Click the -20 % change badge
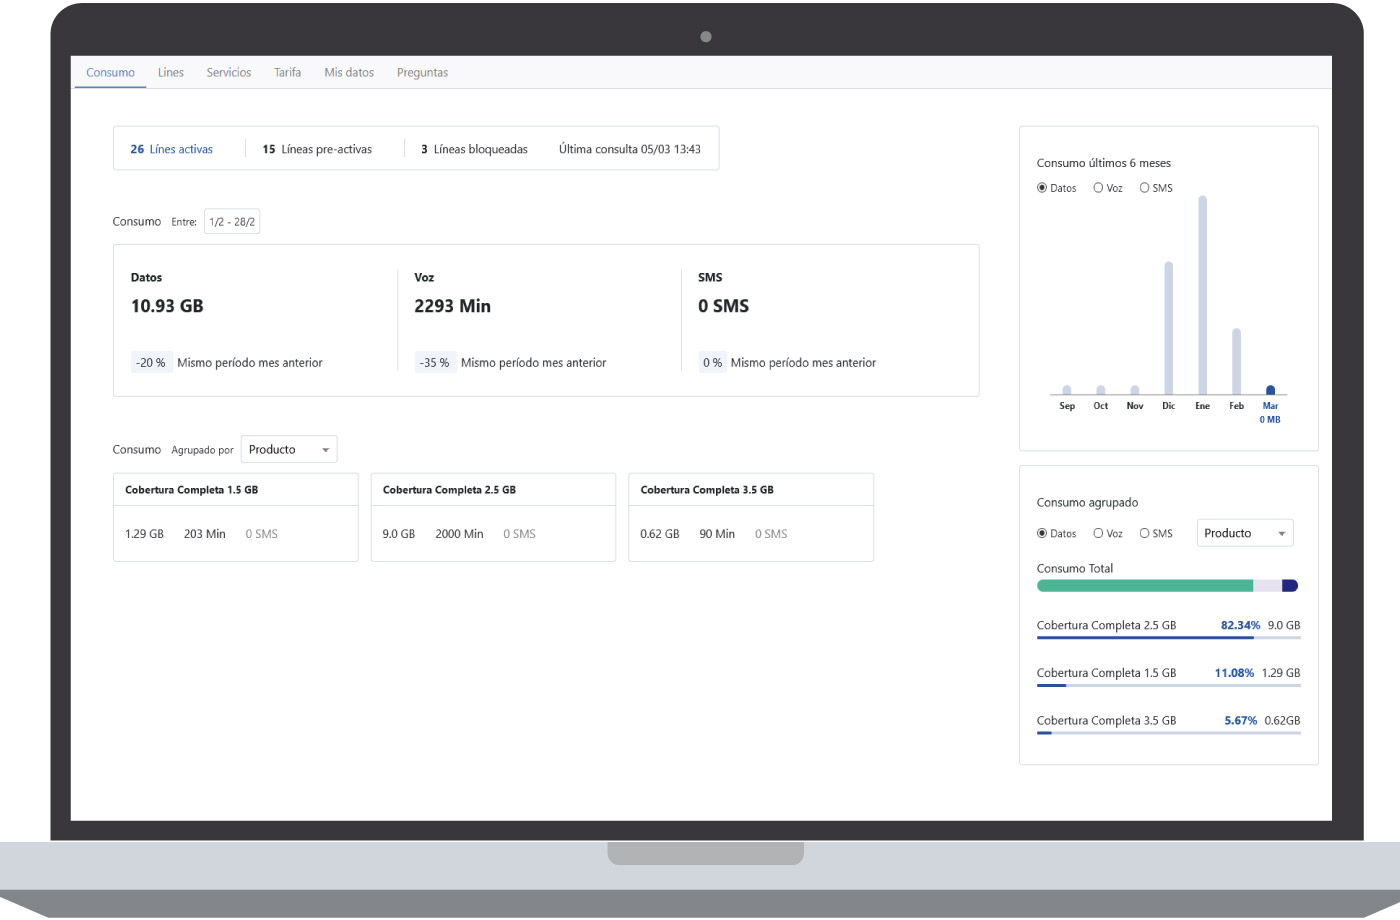 click(x=151, y=363)
